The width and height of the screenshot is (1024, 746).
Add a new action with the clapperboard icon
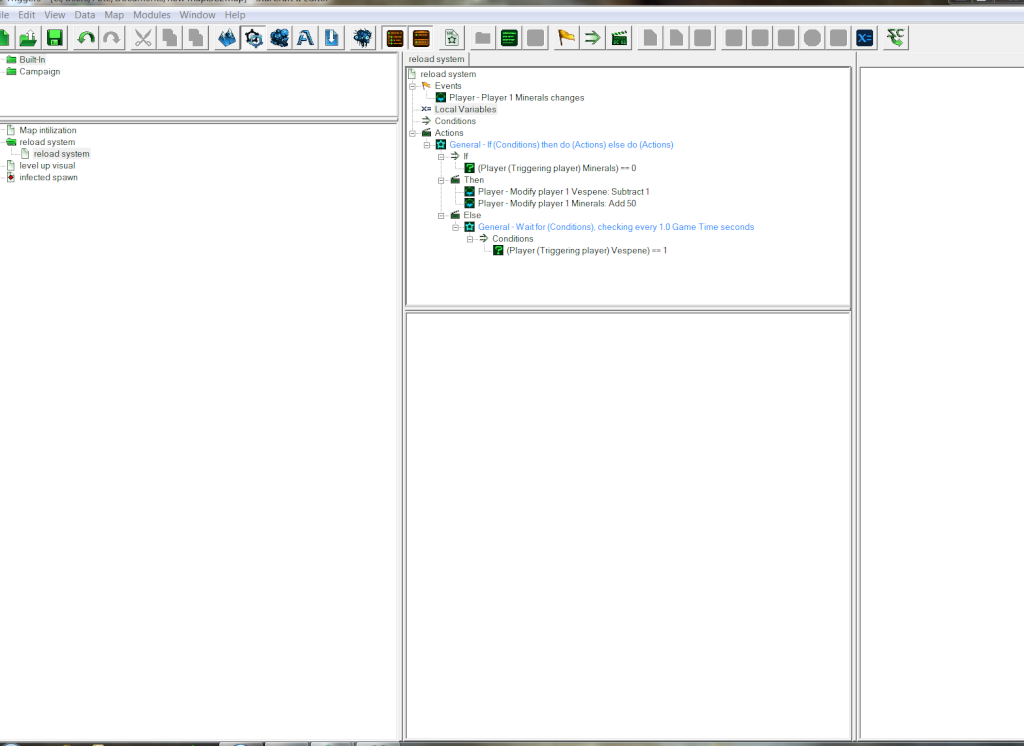[x=619, y=38]
